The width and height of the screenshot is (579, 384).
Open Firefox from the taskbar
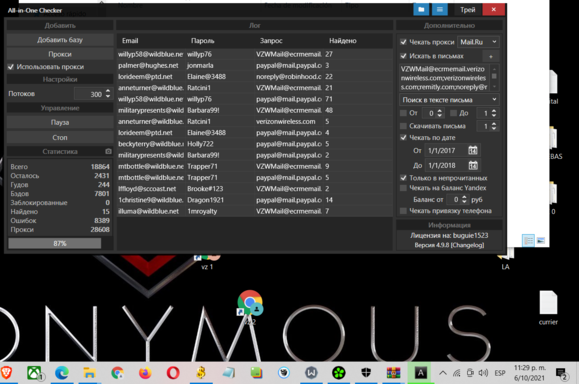[145, 373]
